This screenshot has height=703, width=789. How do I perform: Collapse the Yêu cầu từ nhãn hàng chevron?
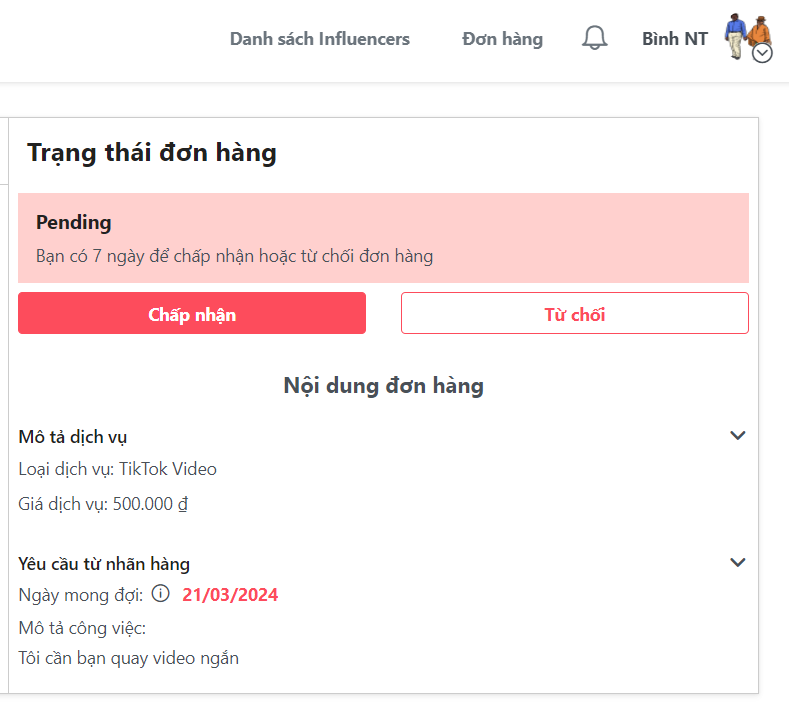738,563
